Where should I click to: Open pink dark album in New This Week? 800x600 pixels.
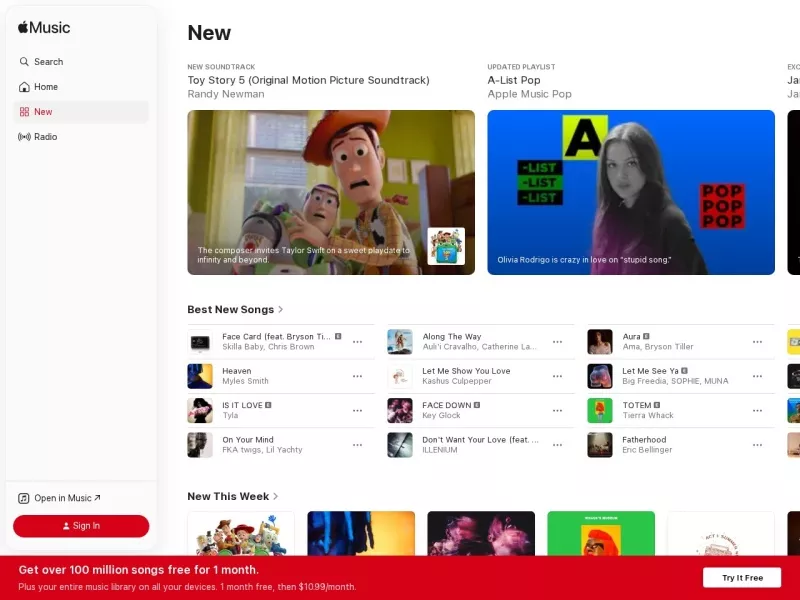(x=481, y=533)
